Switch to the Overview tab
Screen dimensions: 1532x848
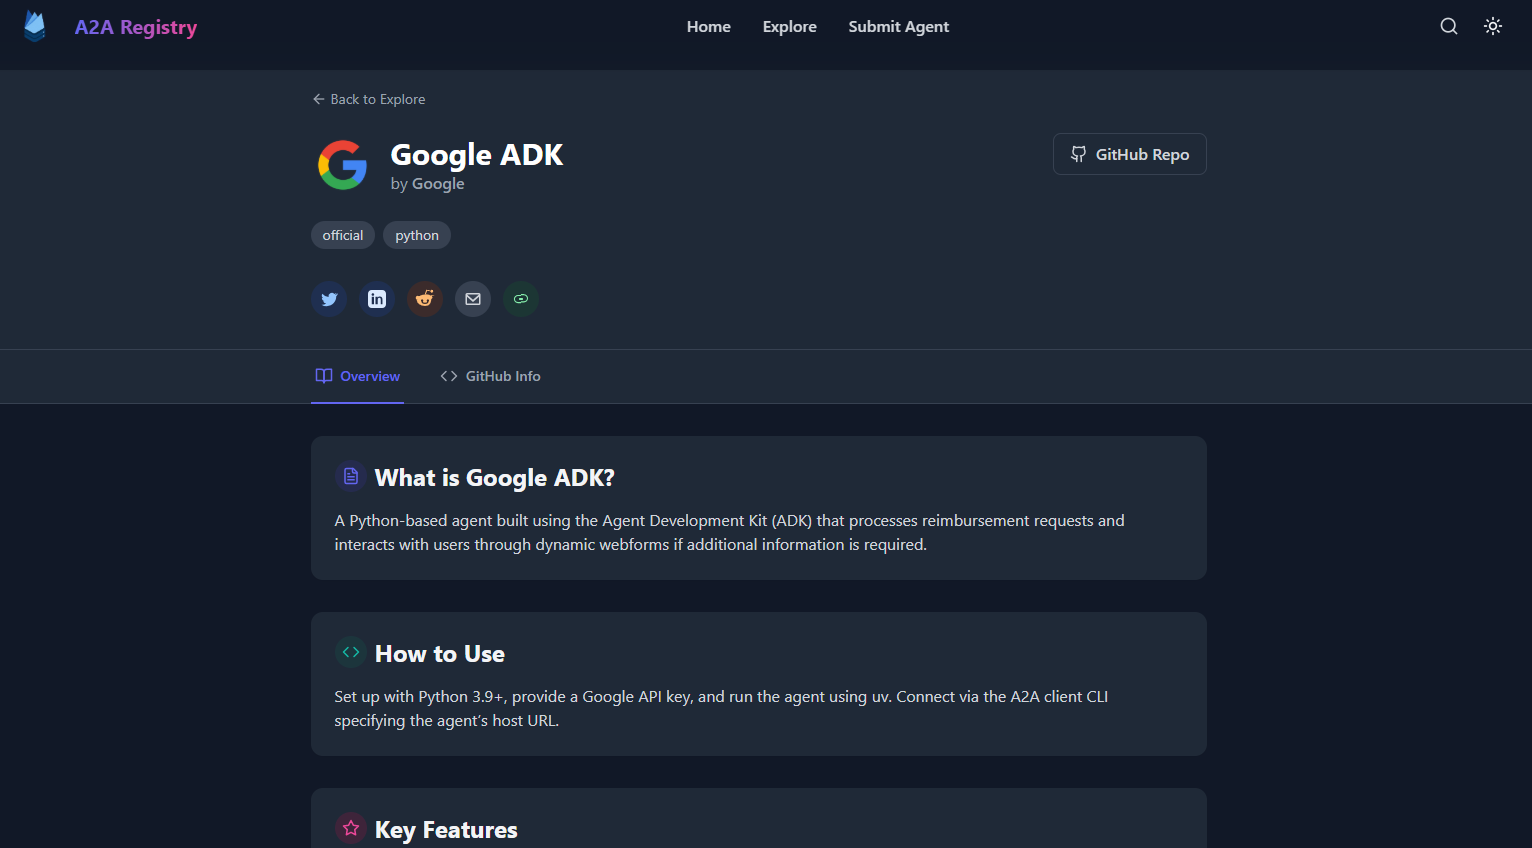click(x=358, y=376)
